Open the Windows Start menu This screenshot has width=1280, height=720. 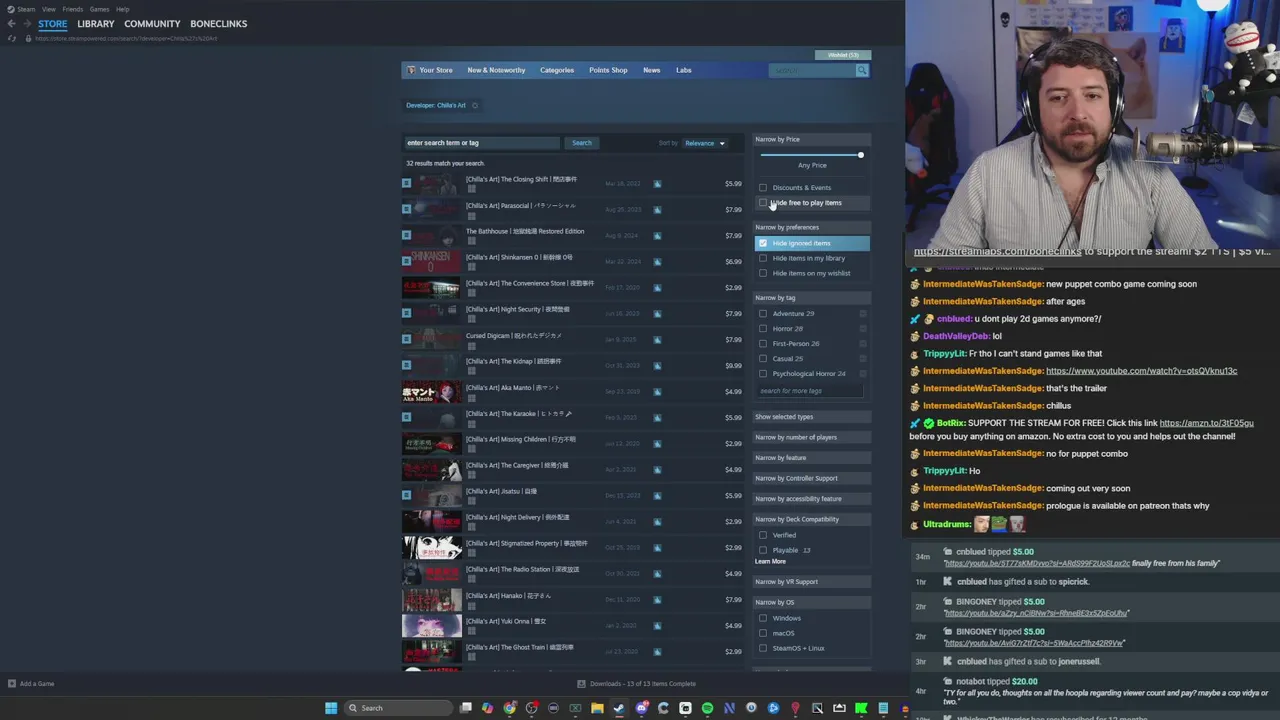pyautogui.click(x=331, y=708)
